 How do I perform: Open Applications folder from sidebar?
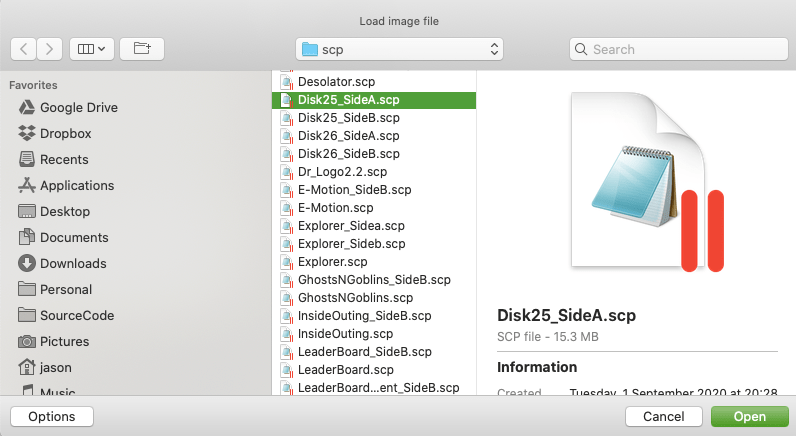(76, 186)
